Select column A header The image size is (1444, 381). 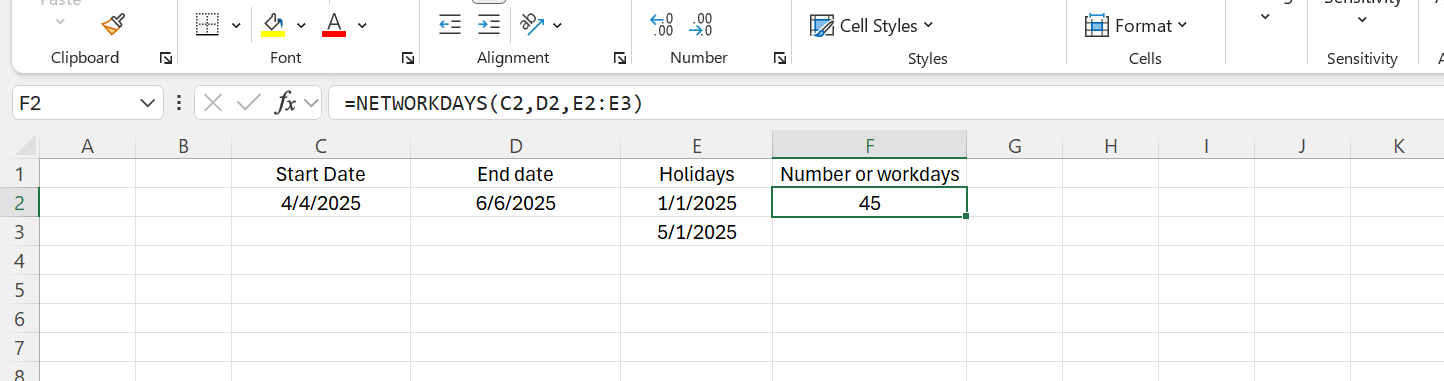coord(87,146)
